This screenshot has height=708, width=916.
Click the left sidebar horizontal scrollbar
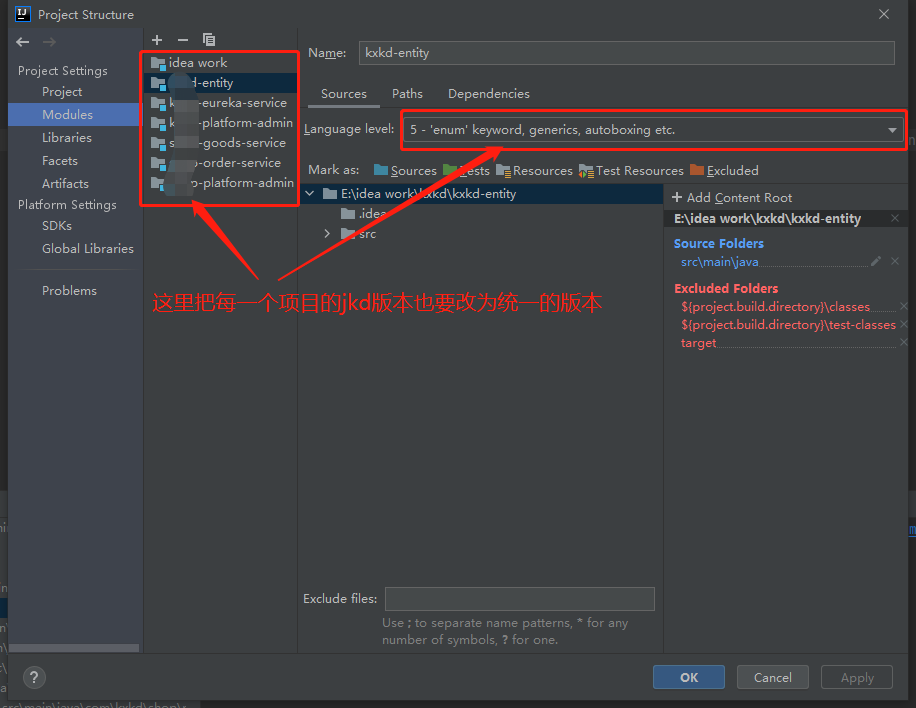pyautogui.click(x=74, y=648)
